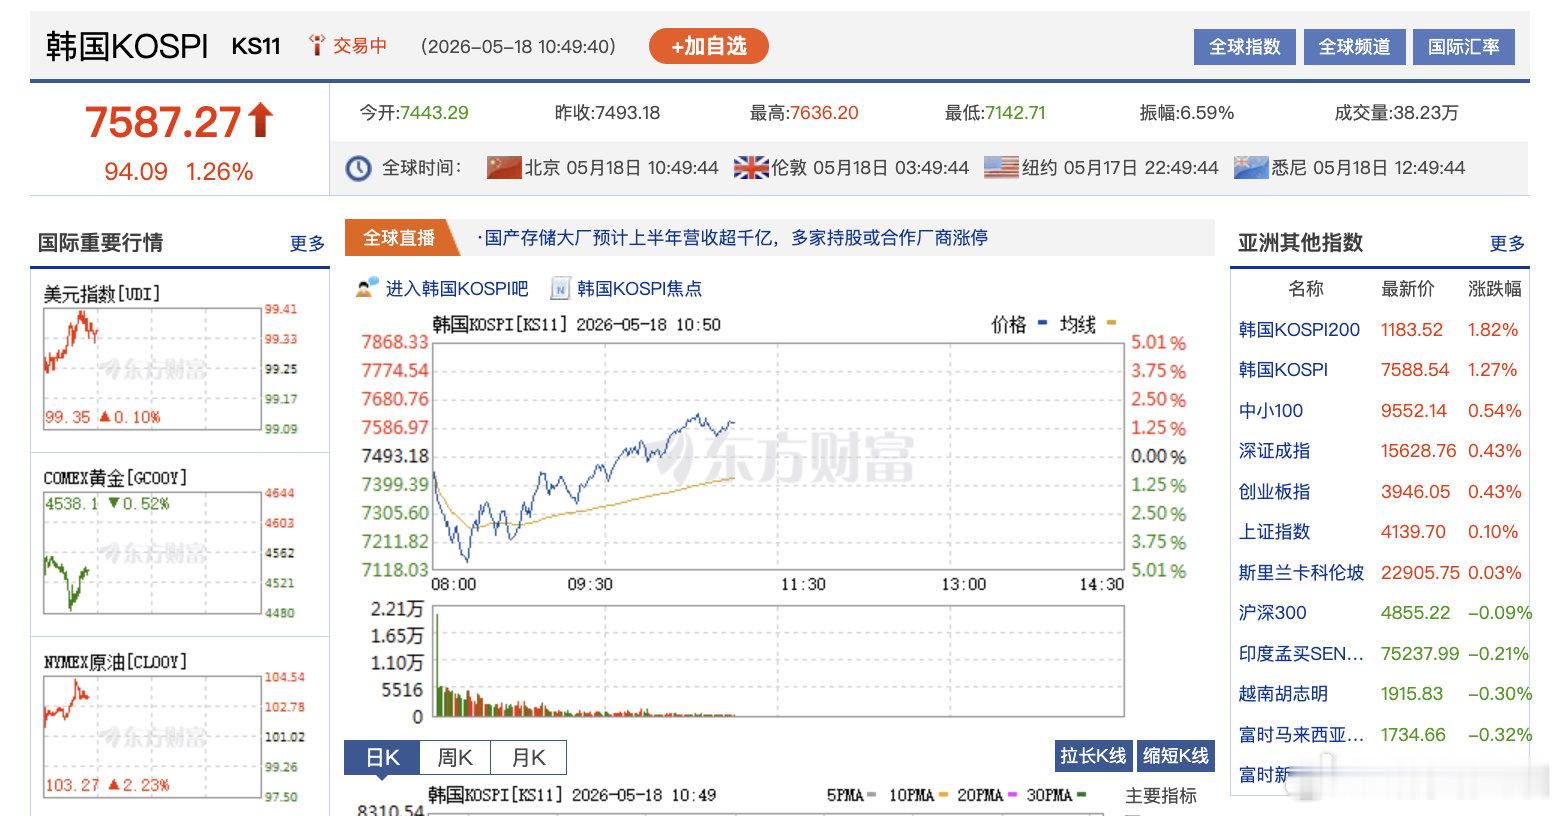This screenshot has height=816, width=1564.
Task: Click the 最新价 column header
Action: point(1407,289)
